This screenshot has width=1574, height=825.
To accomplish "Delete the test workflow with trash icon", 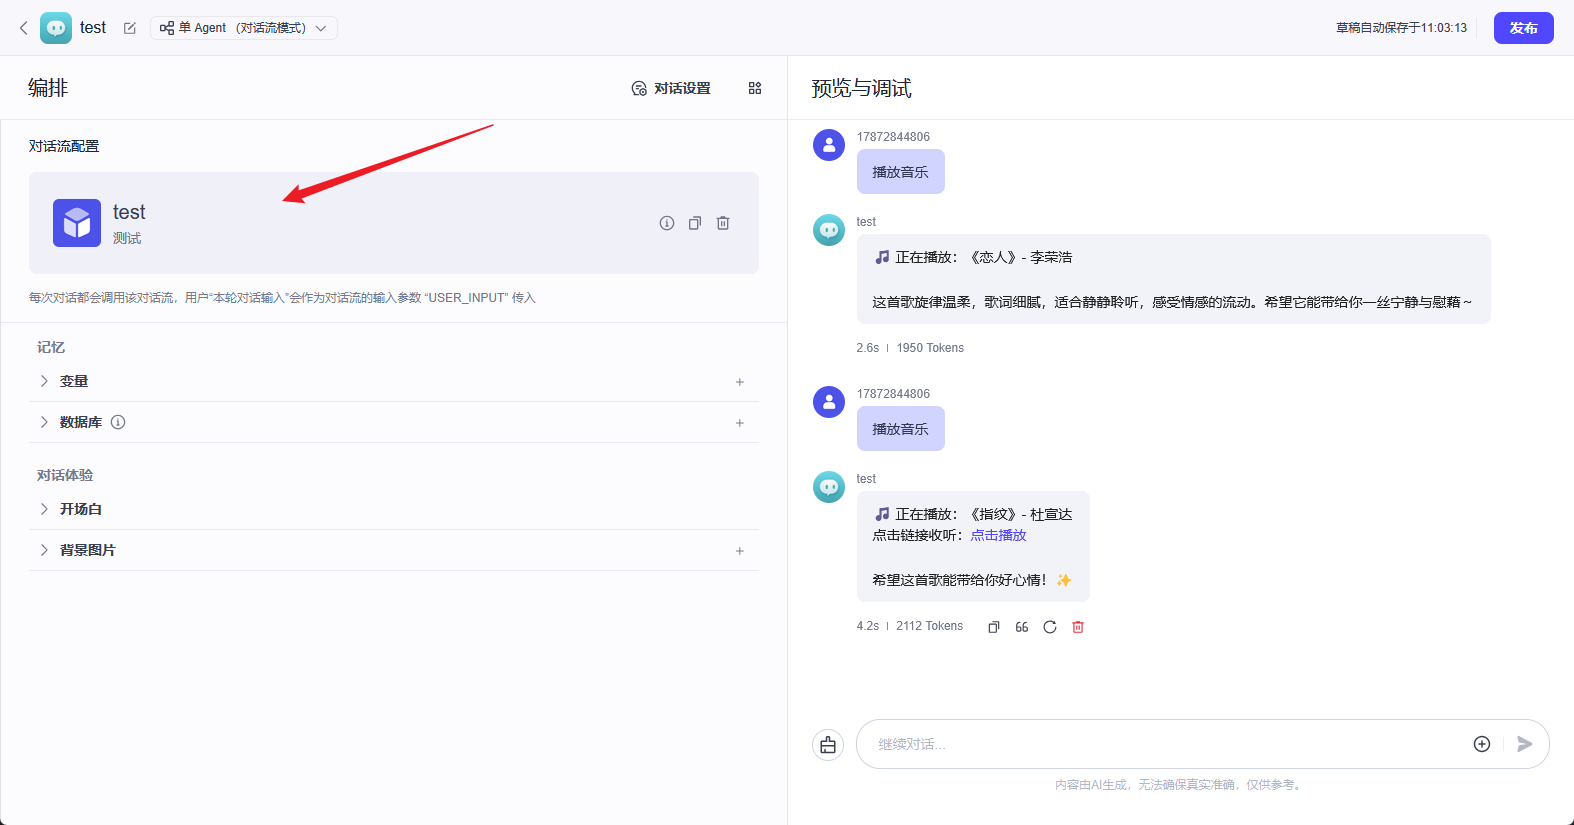I will pyautogui.click(x=723, y=223).
